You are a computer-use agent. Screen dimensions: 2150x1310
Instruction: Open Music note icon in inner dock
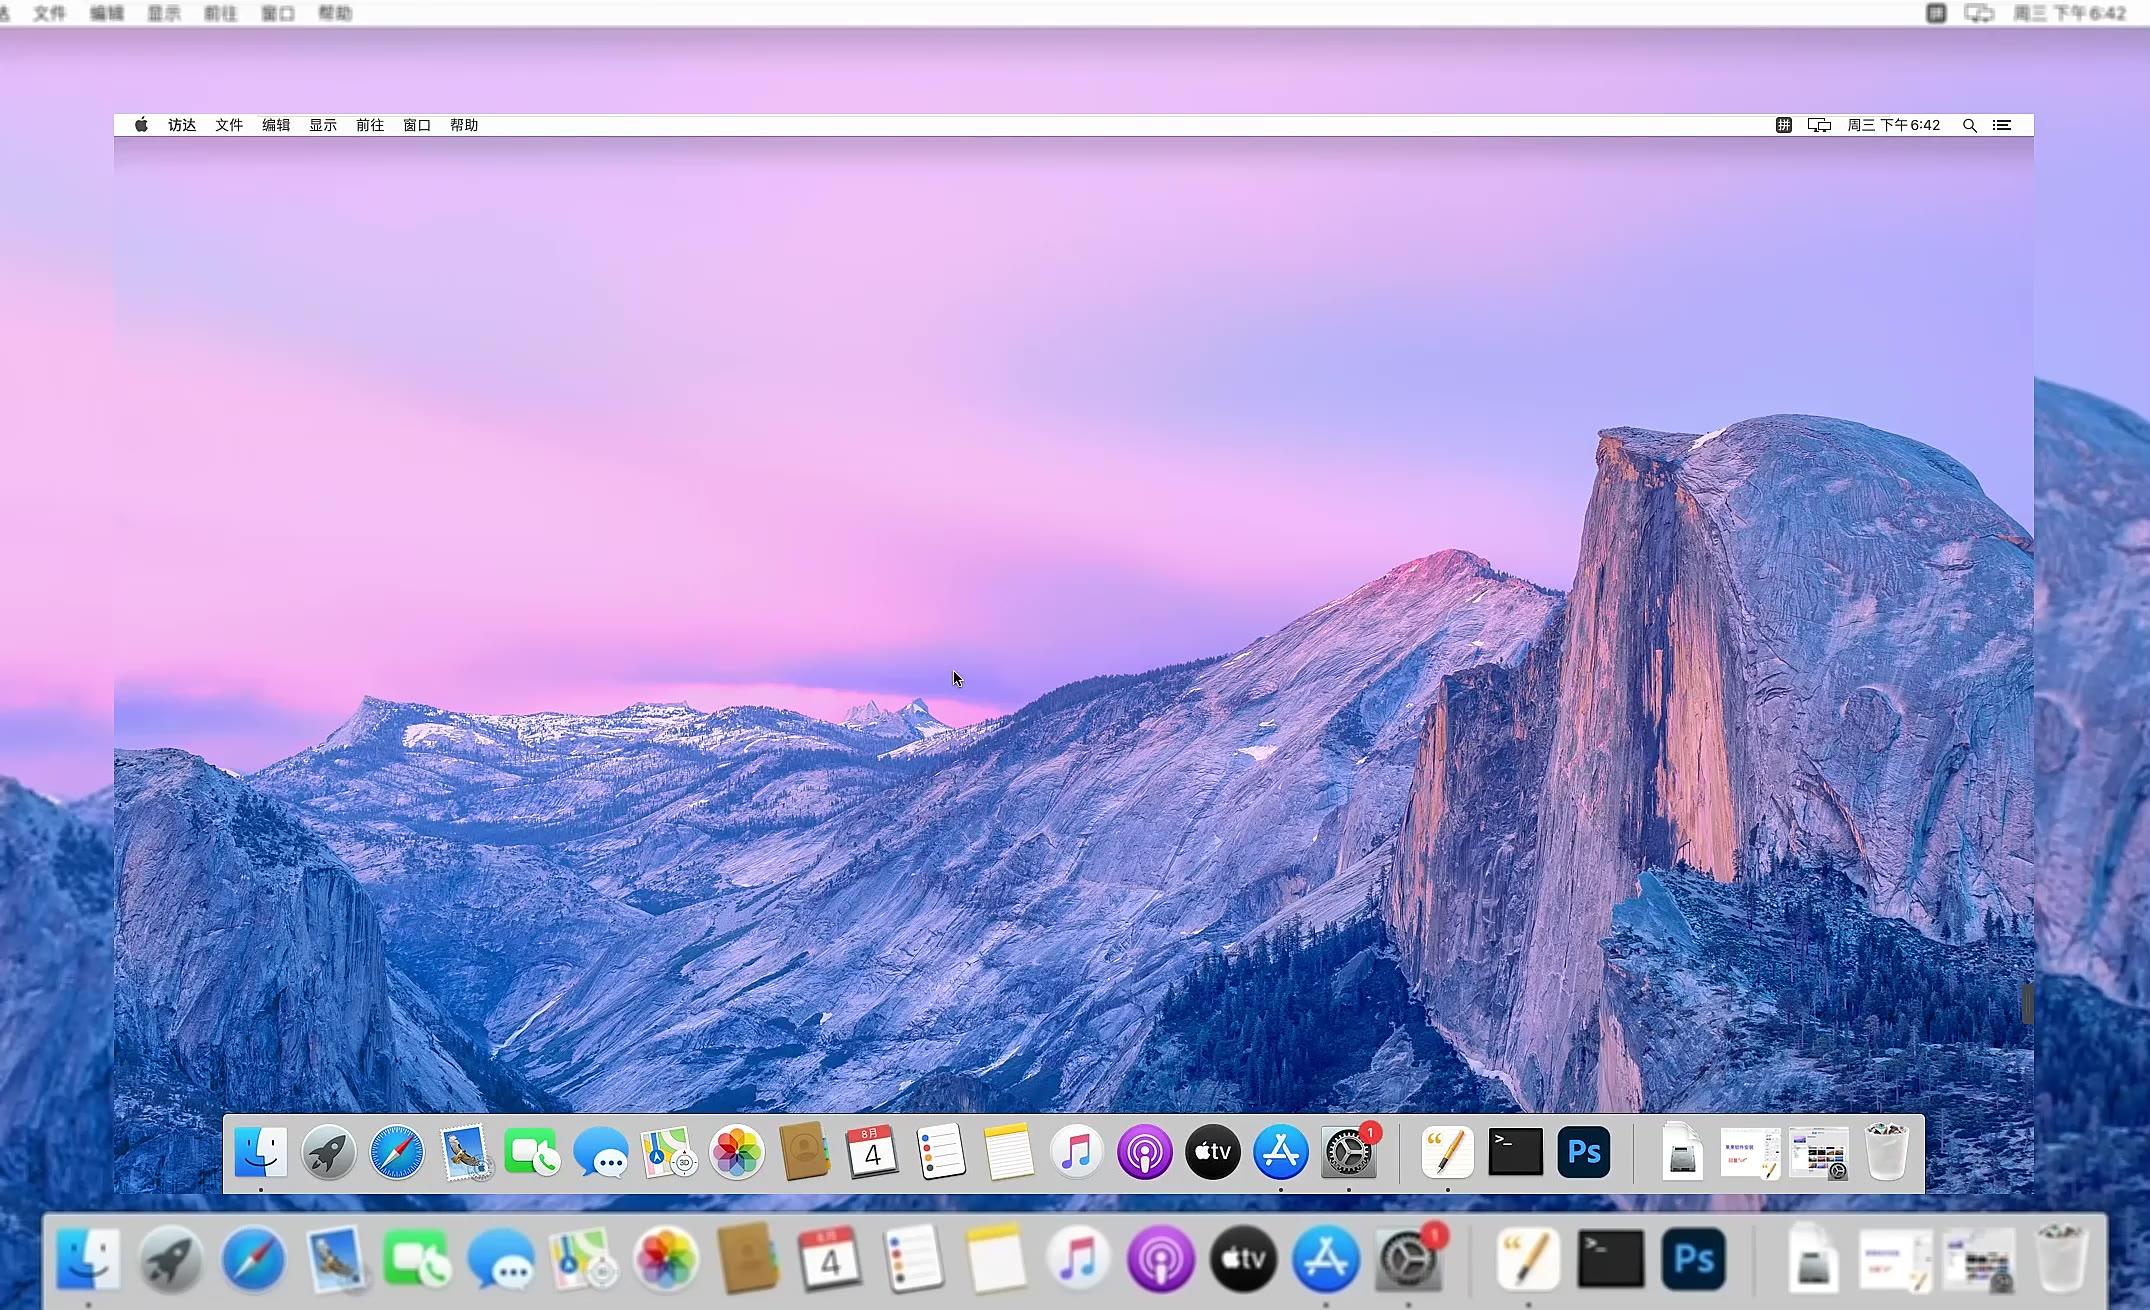click(1077, 1152)
